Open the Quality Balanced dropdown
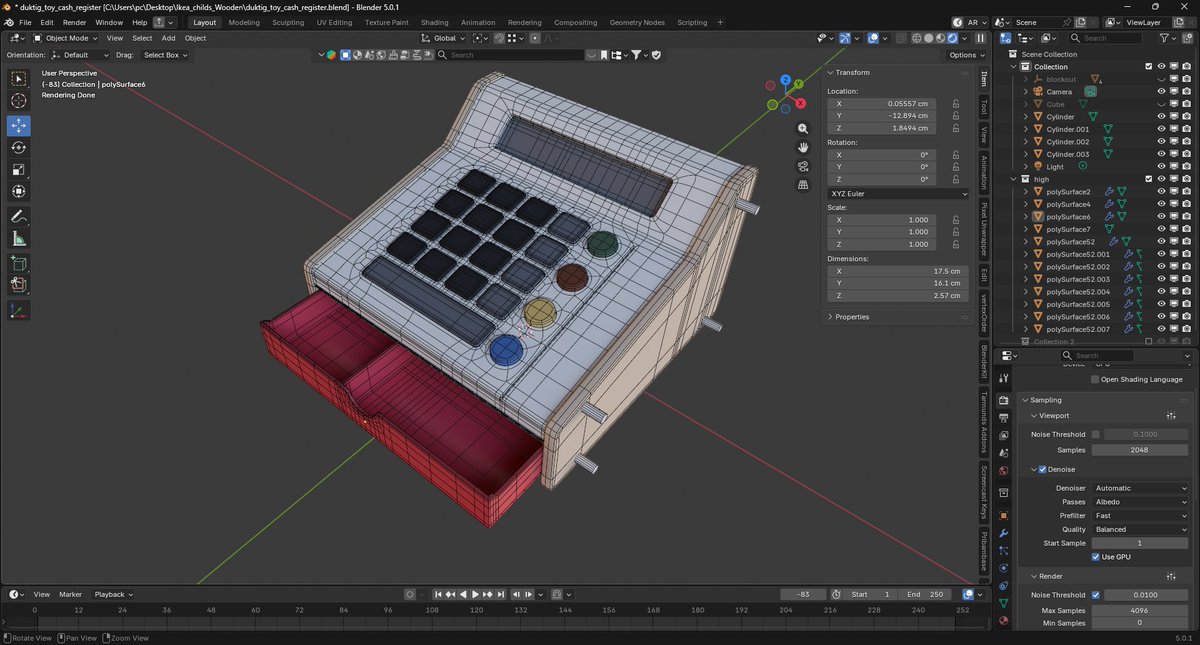 [1140, 530]
